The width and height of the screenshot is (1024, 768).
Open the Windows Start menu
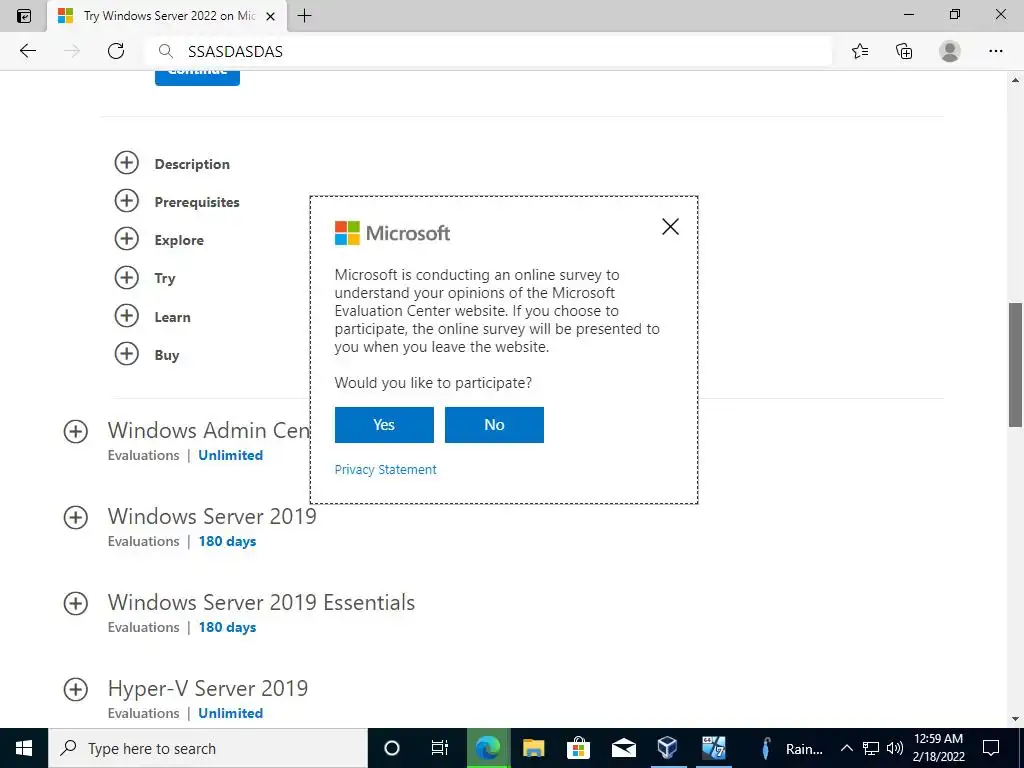pos(24,748)
